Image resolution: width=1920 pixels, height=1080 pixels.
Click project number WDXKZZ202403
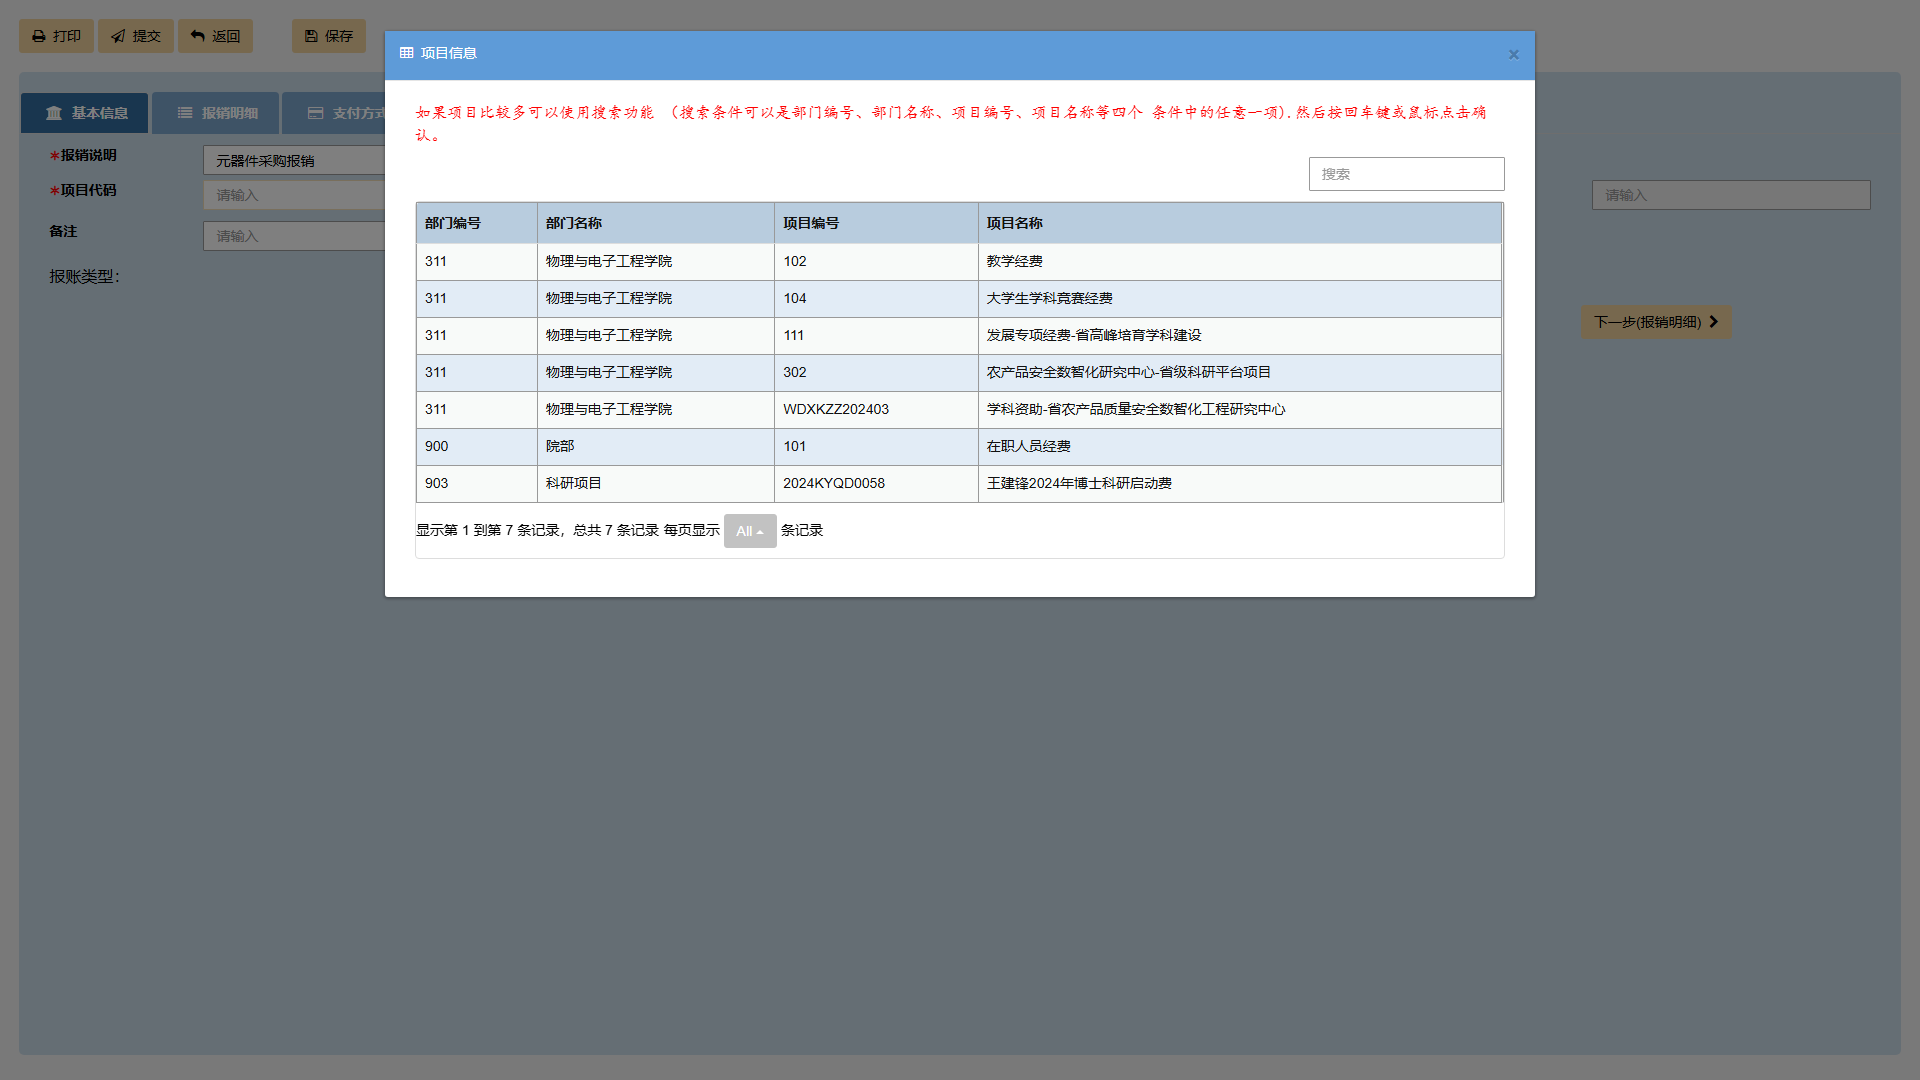(836, 409)
